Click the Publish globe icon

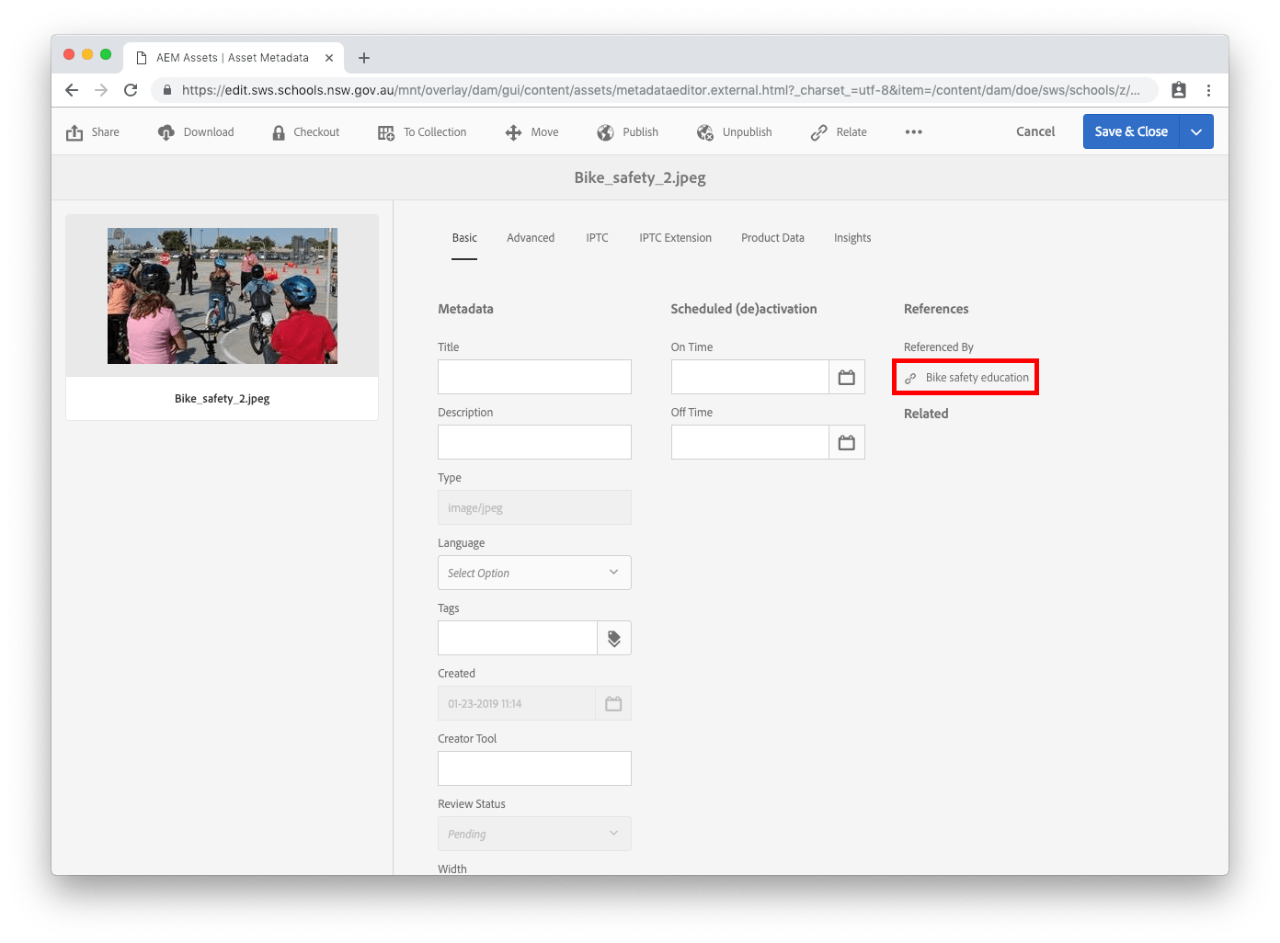[x=605, y=132]
